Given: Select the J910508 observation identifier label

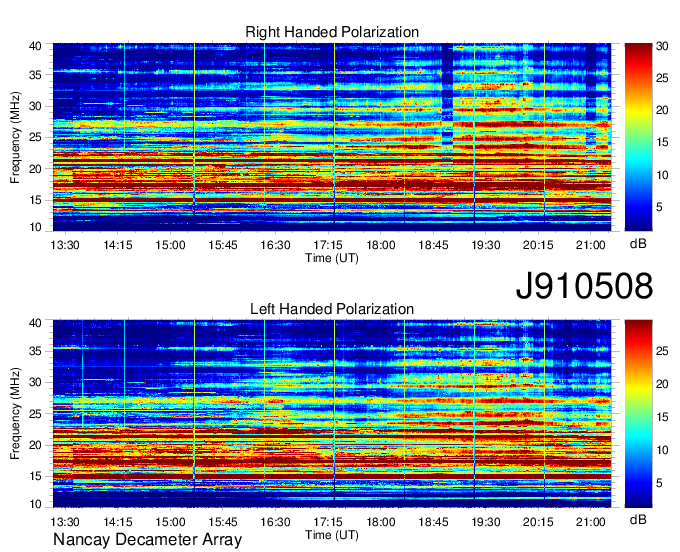Looking at the screenshot, I should 584,286.
